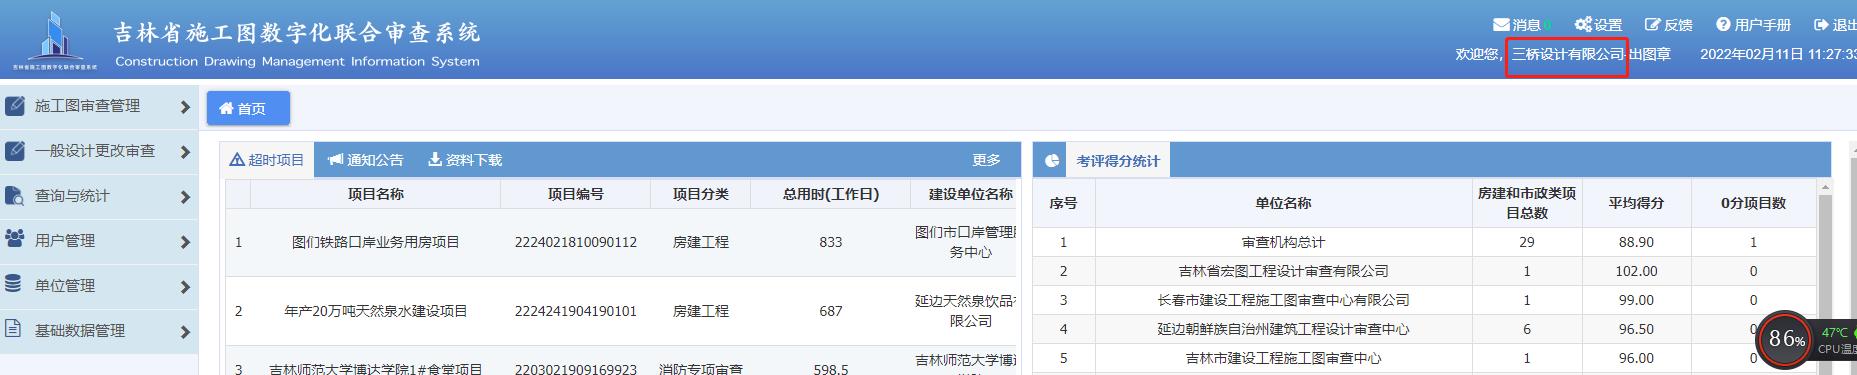
Task: Click the 考评得分统计 pie chart icon
Action: pos(1052,161)
